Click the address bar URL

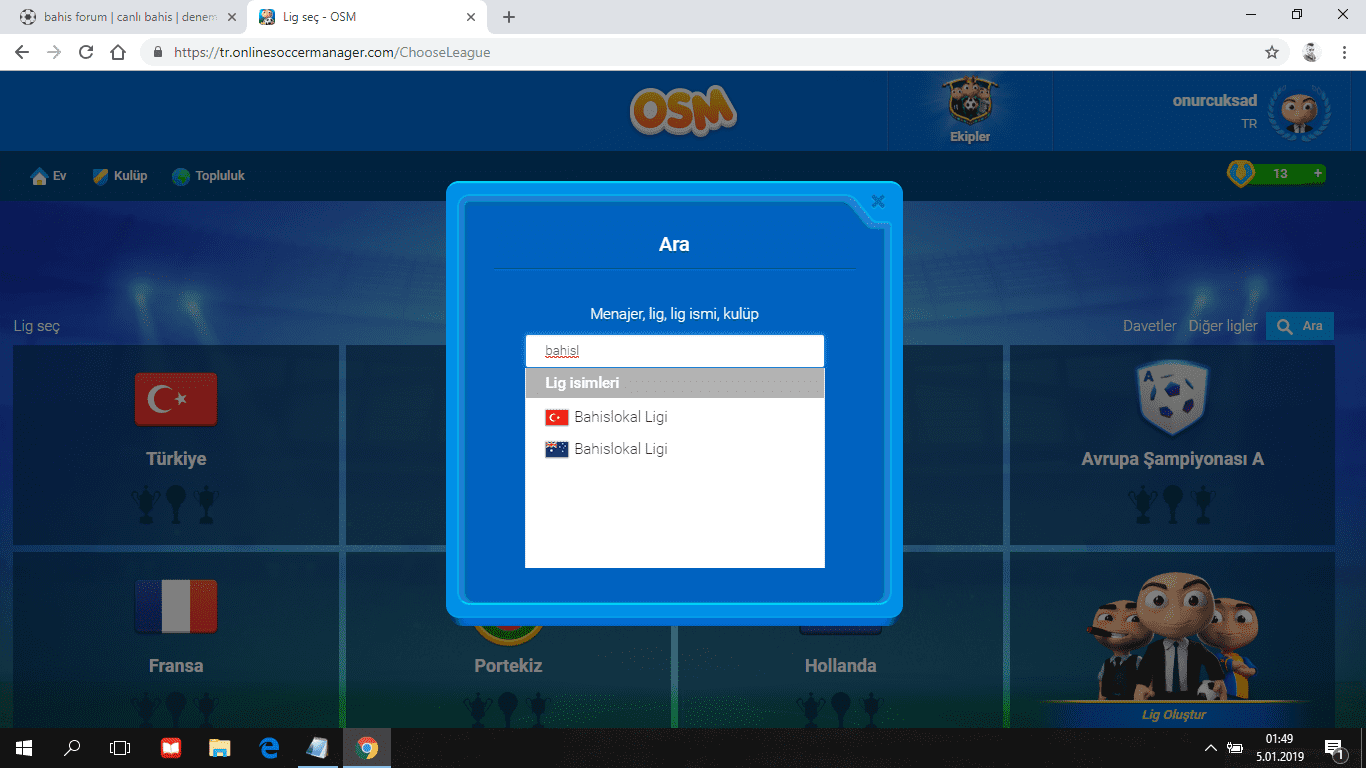tap(332, 52)
